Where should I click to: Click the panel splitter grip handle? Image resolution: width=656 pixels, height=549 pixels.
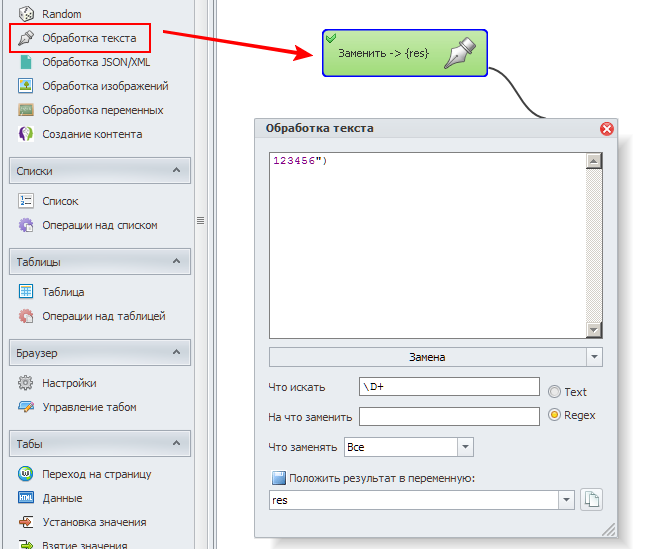tap(200, 221)
